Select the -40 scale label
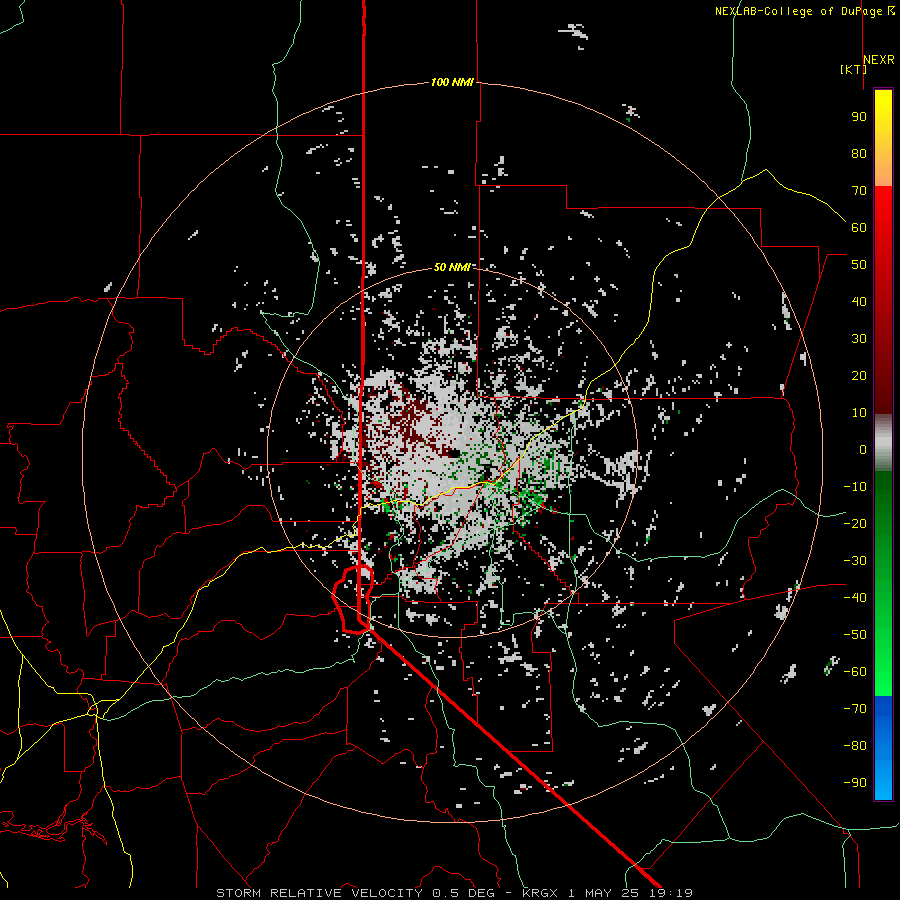Viewport: 900px width, 900px height. click(855, 598)
